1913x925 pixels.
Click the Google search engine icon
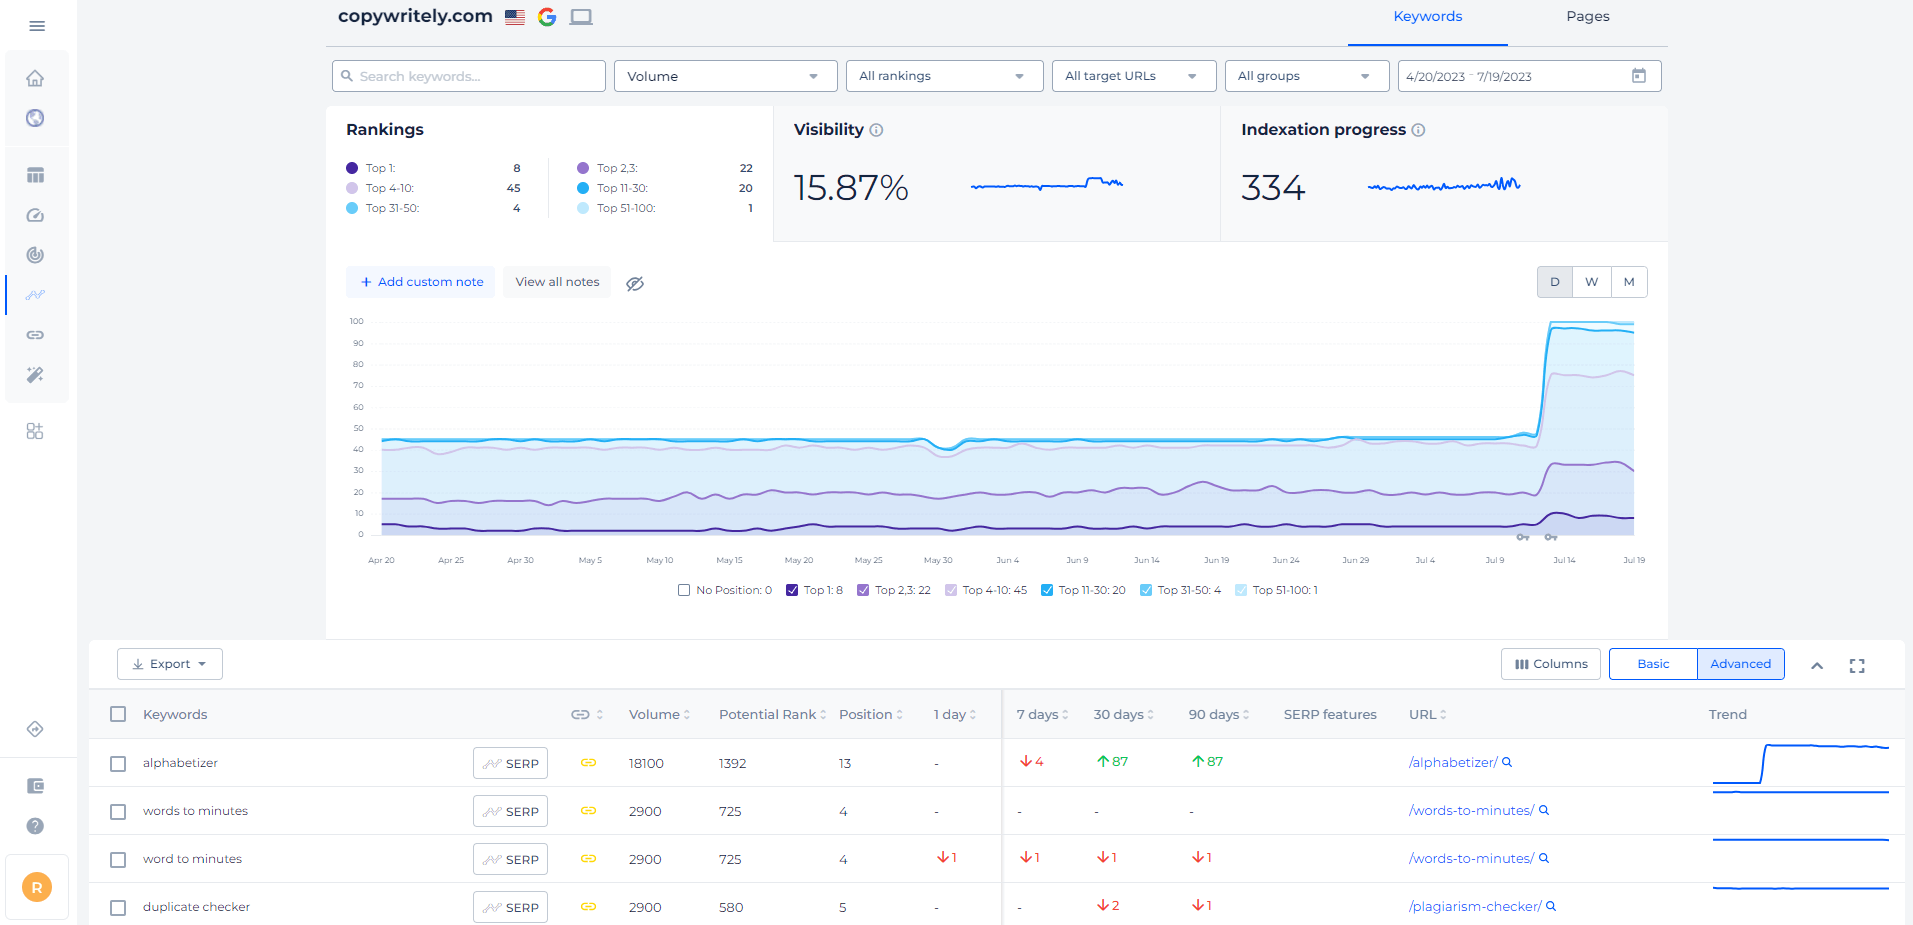pyautogui.click(x=547, y=17)
